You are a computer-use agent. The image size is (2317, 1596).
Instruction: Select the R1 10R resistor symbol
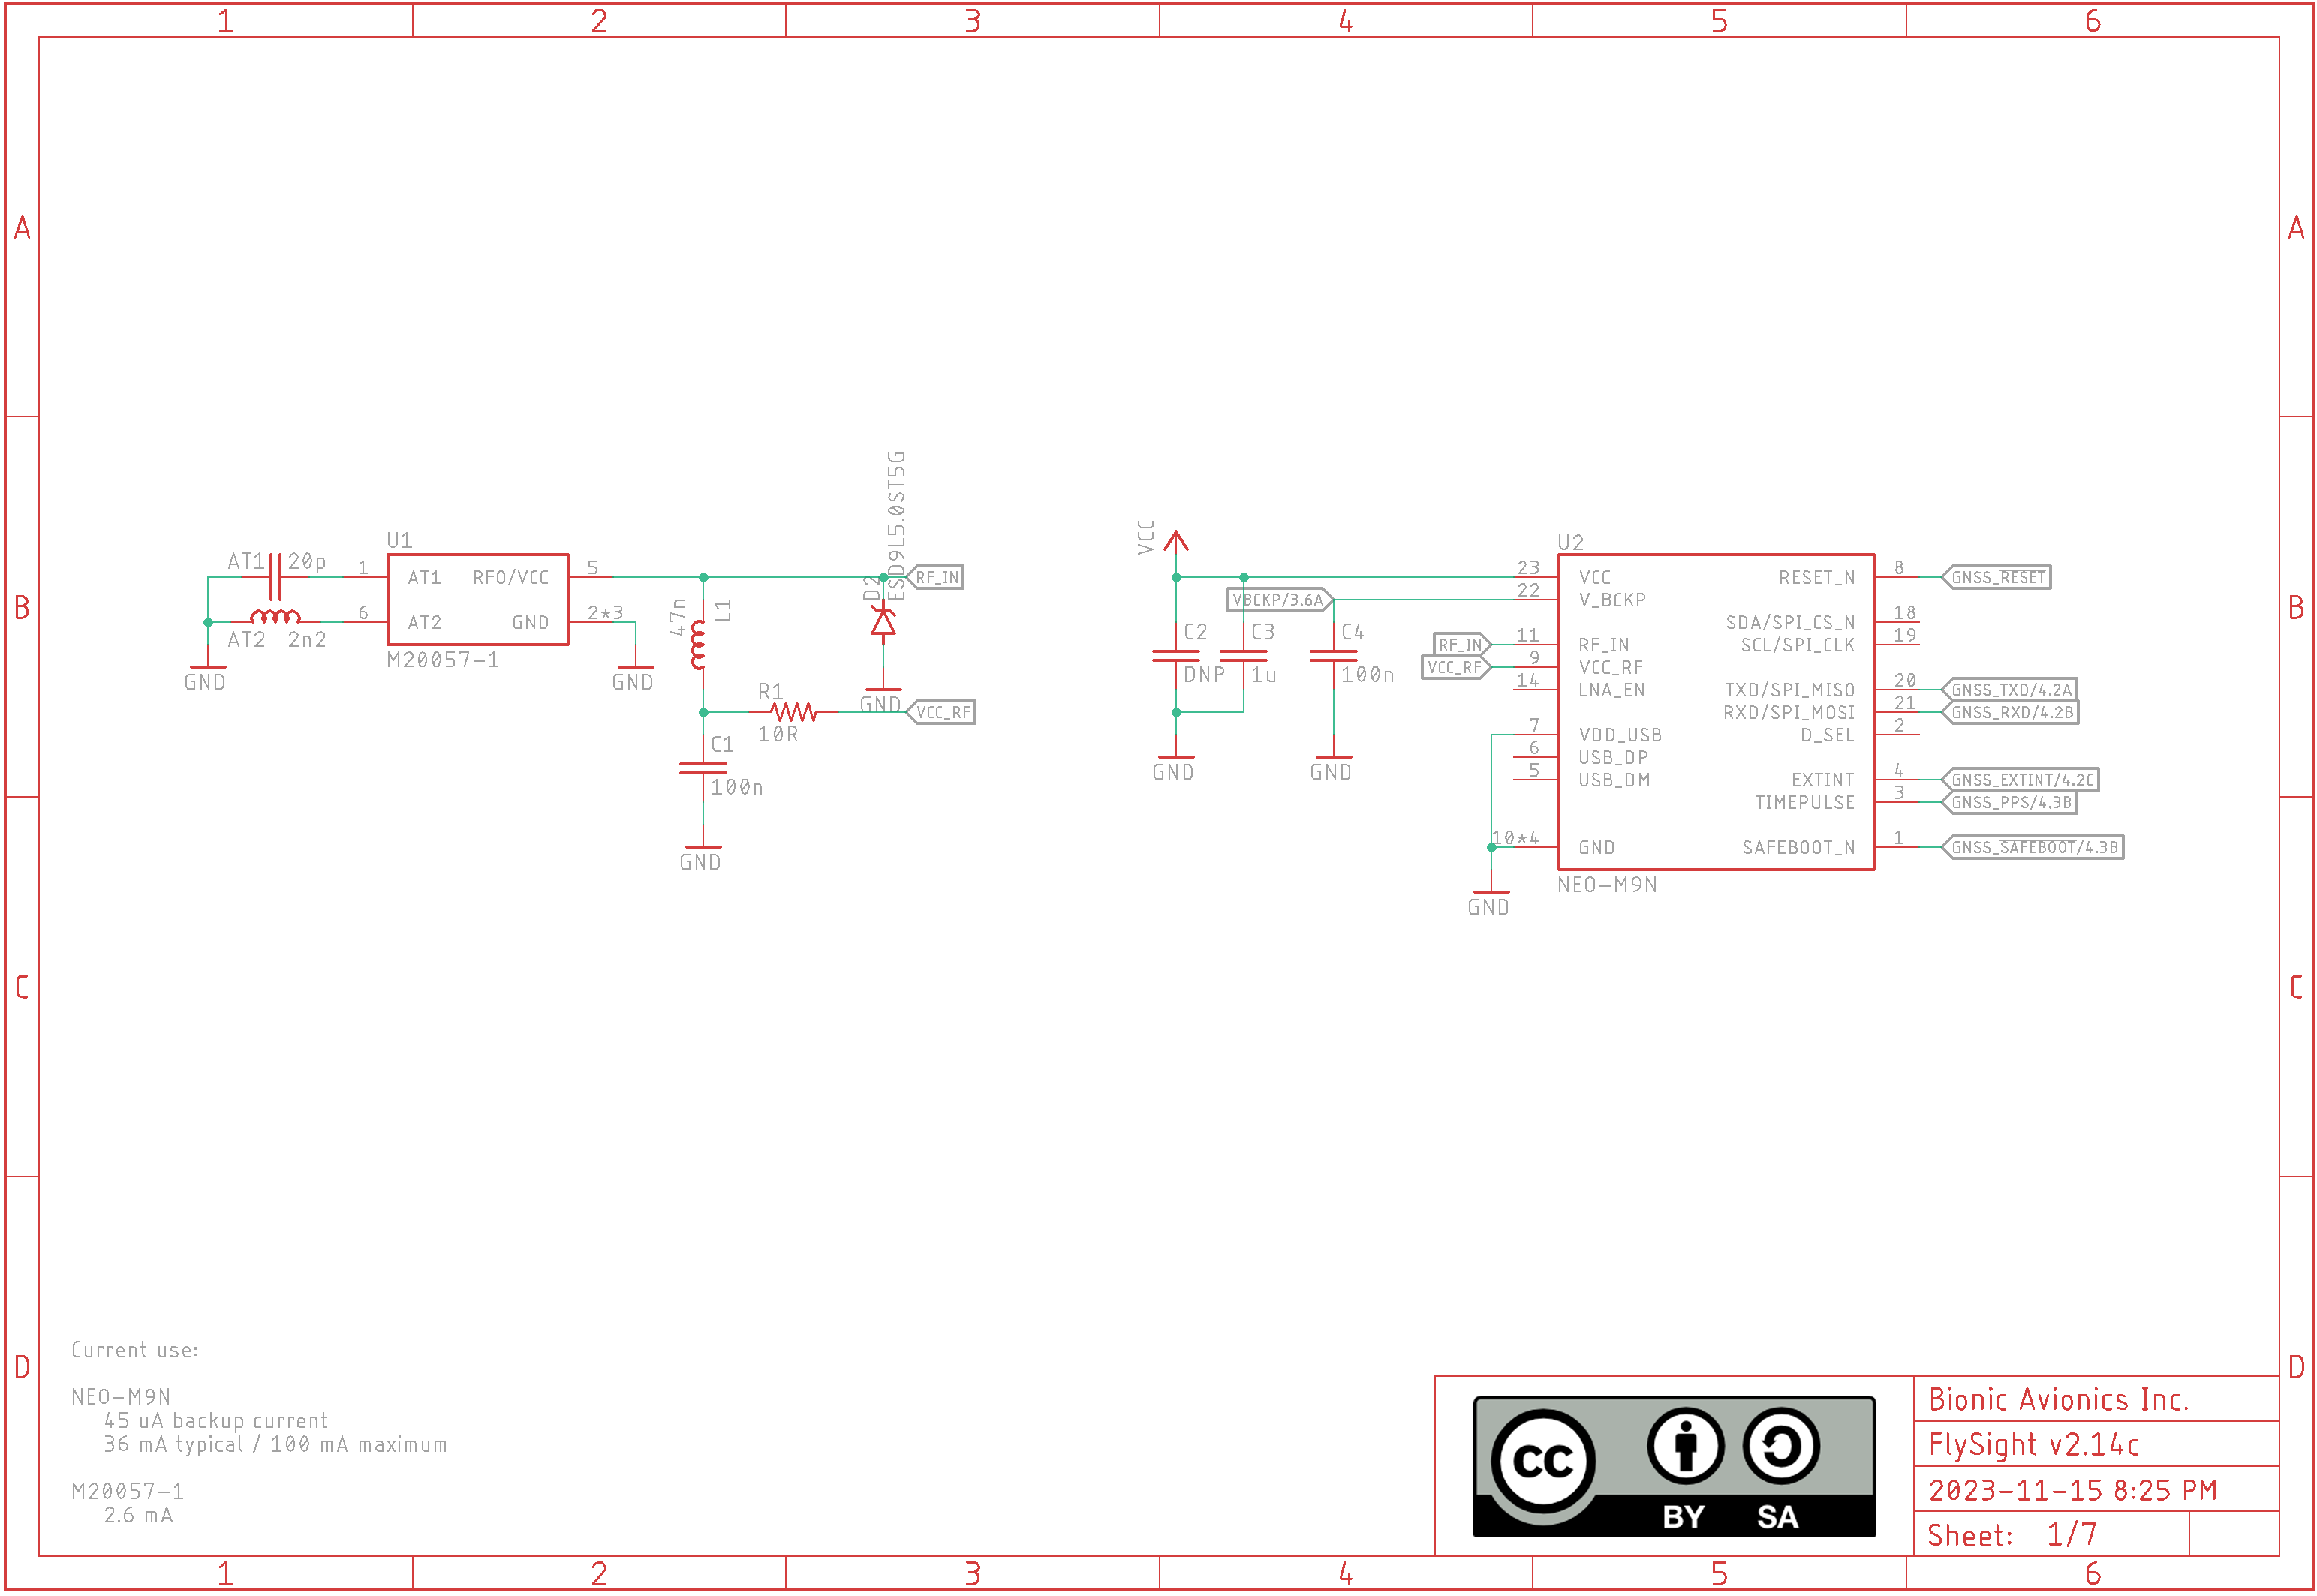pos(794,712)
